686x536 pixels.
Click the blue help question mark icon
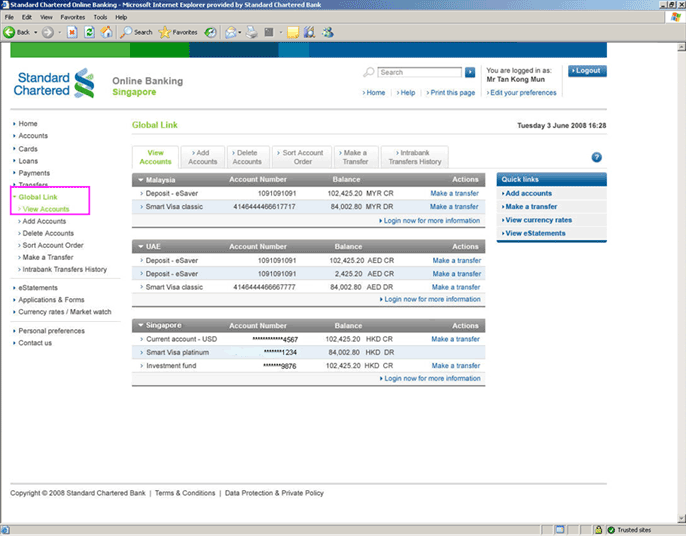pyautogui.click(x=596, y=157)
